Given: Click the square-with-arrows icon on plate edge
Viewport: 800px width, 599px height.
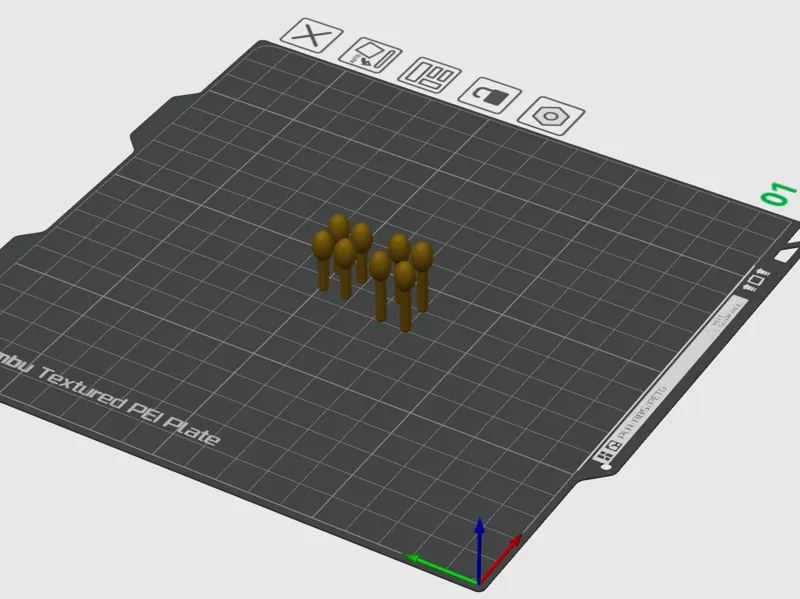Looking at the screenshot, I should 758,280.
